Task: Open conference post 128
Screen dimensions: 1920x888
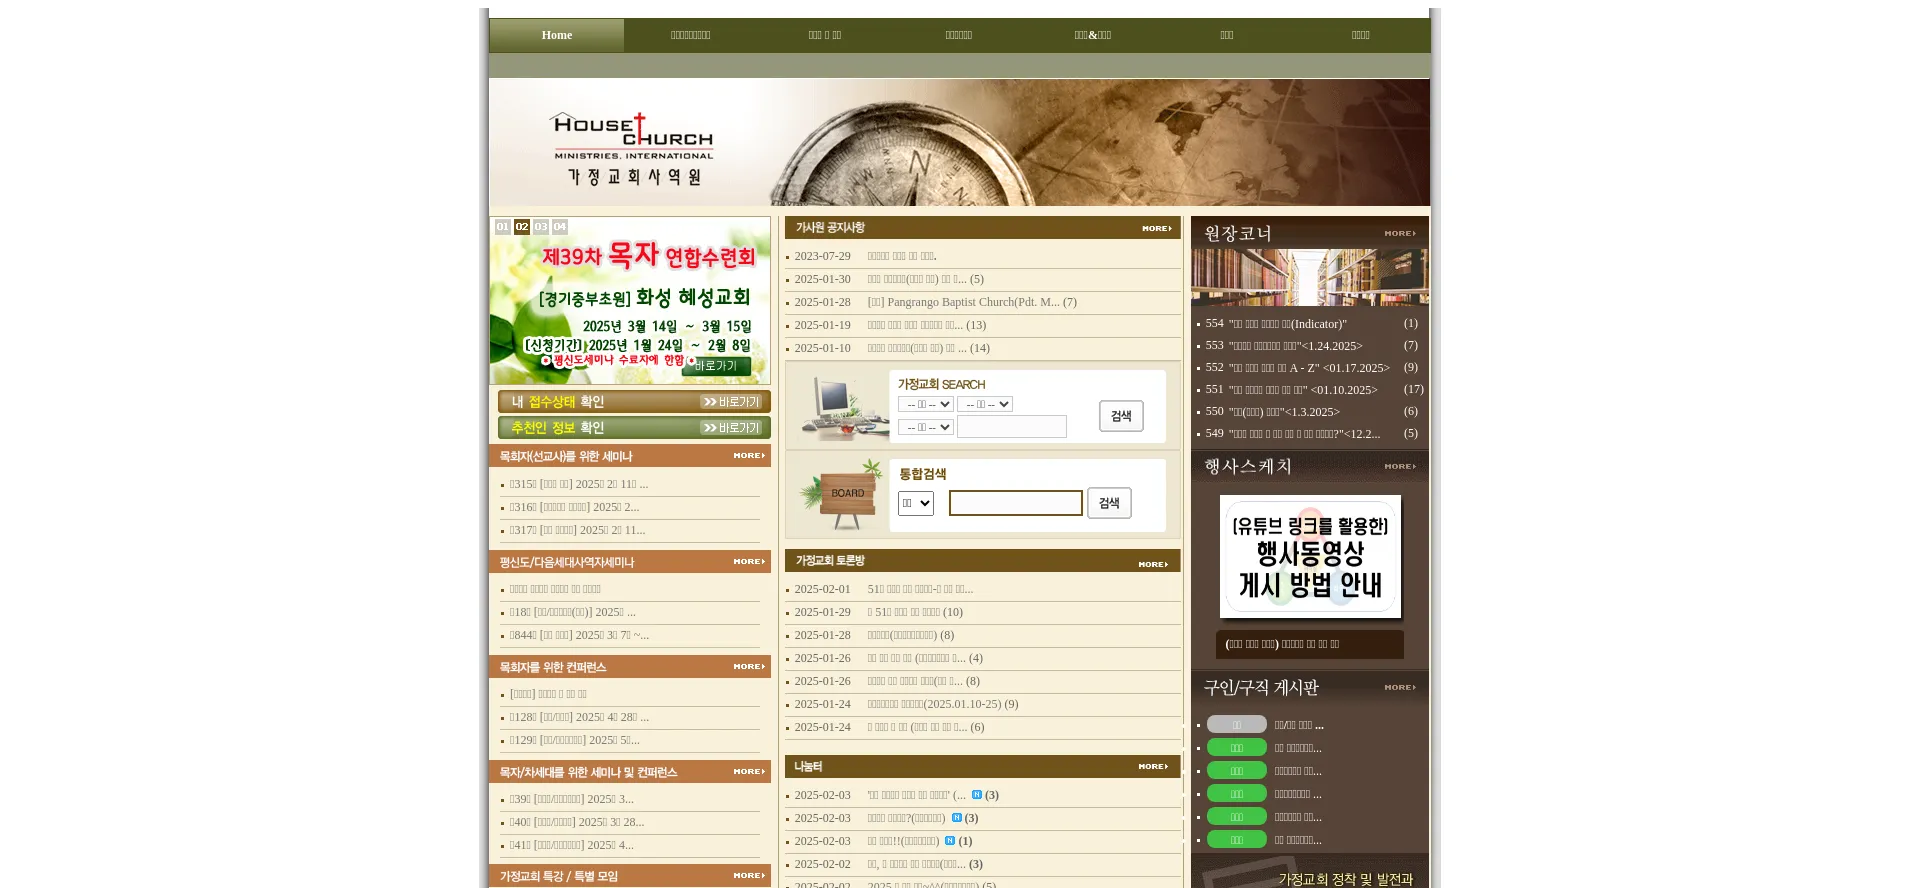Action: [579, 718]
